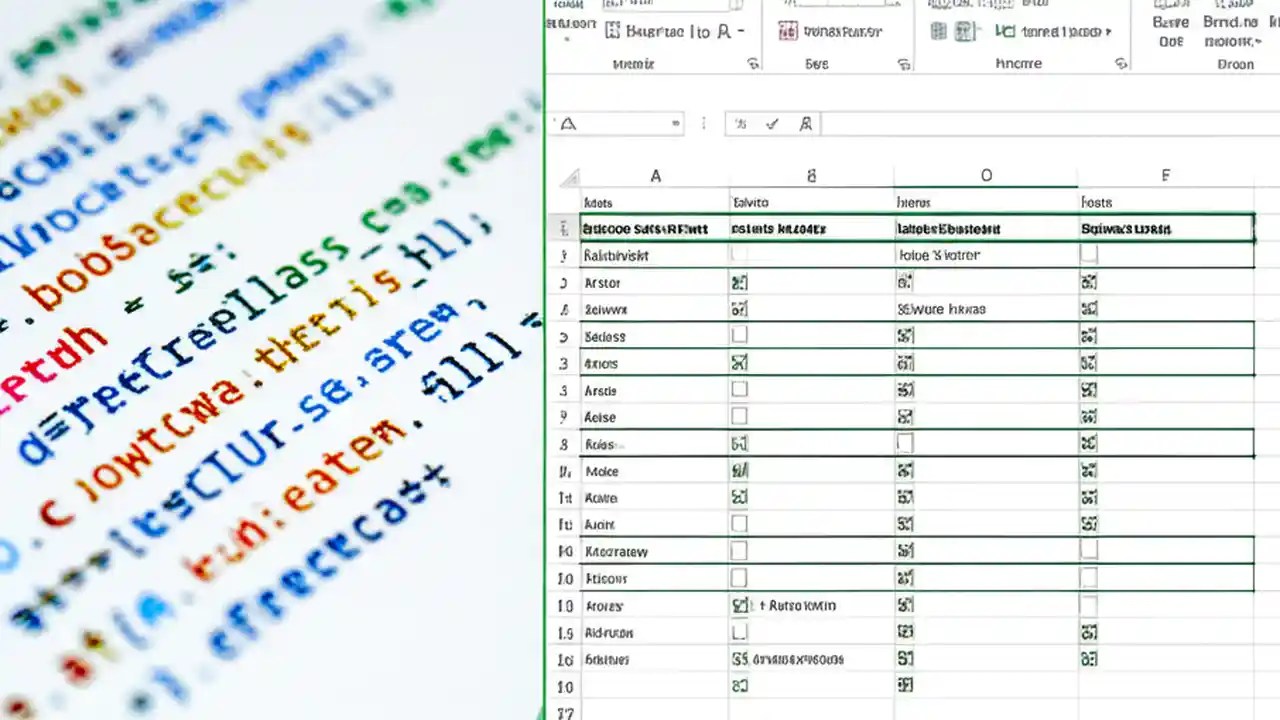Click the Enter checkmark icon in the formula bar
Viewport: 1280px width, 720px height.
[773, 124]
